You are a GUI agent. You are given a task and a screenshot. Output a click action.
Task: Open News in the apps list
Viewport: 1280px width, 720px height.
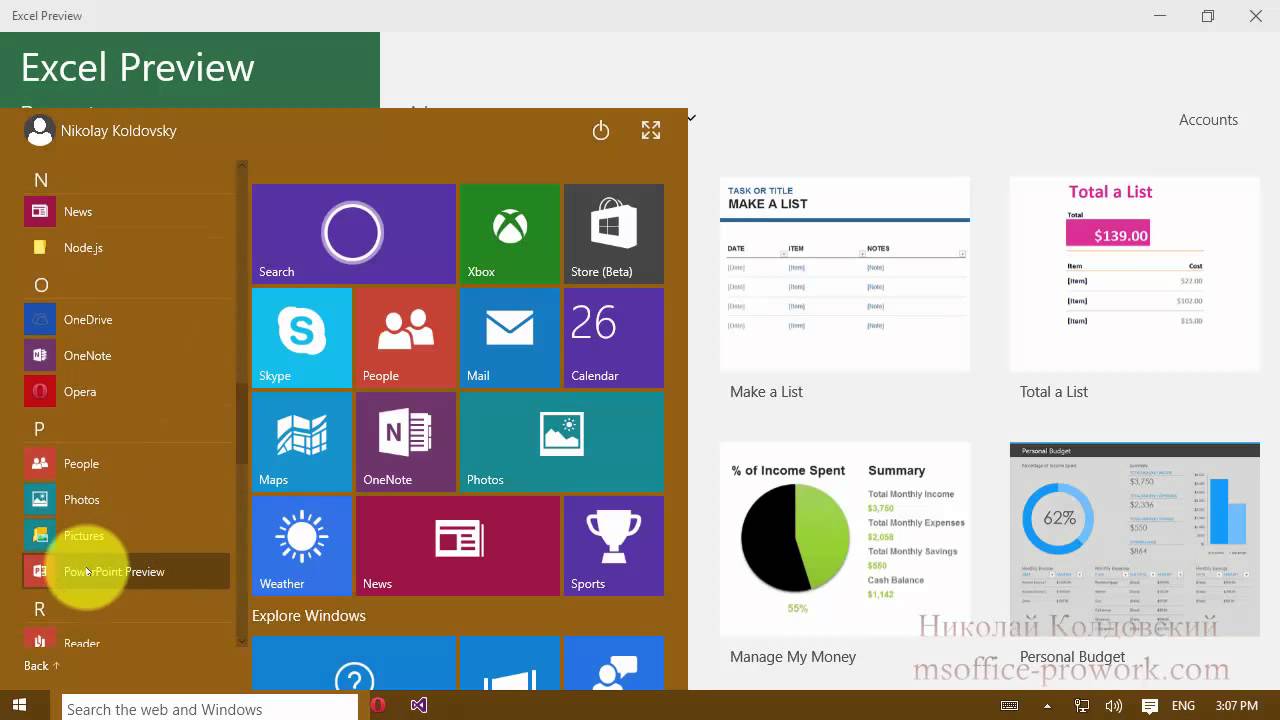click(127, 212)
